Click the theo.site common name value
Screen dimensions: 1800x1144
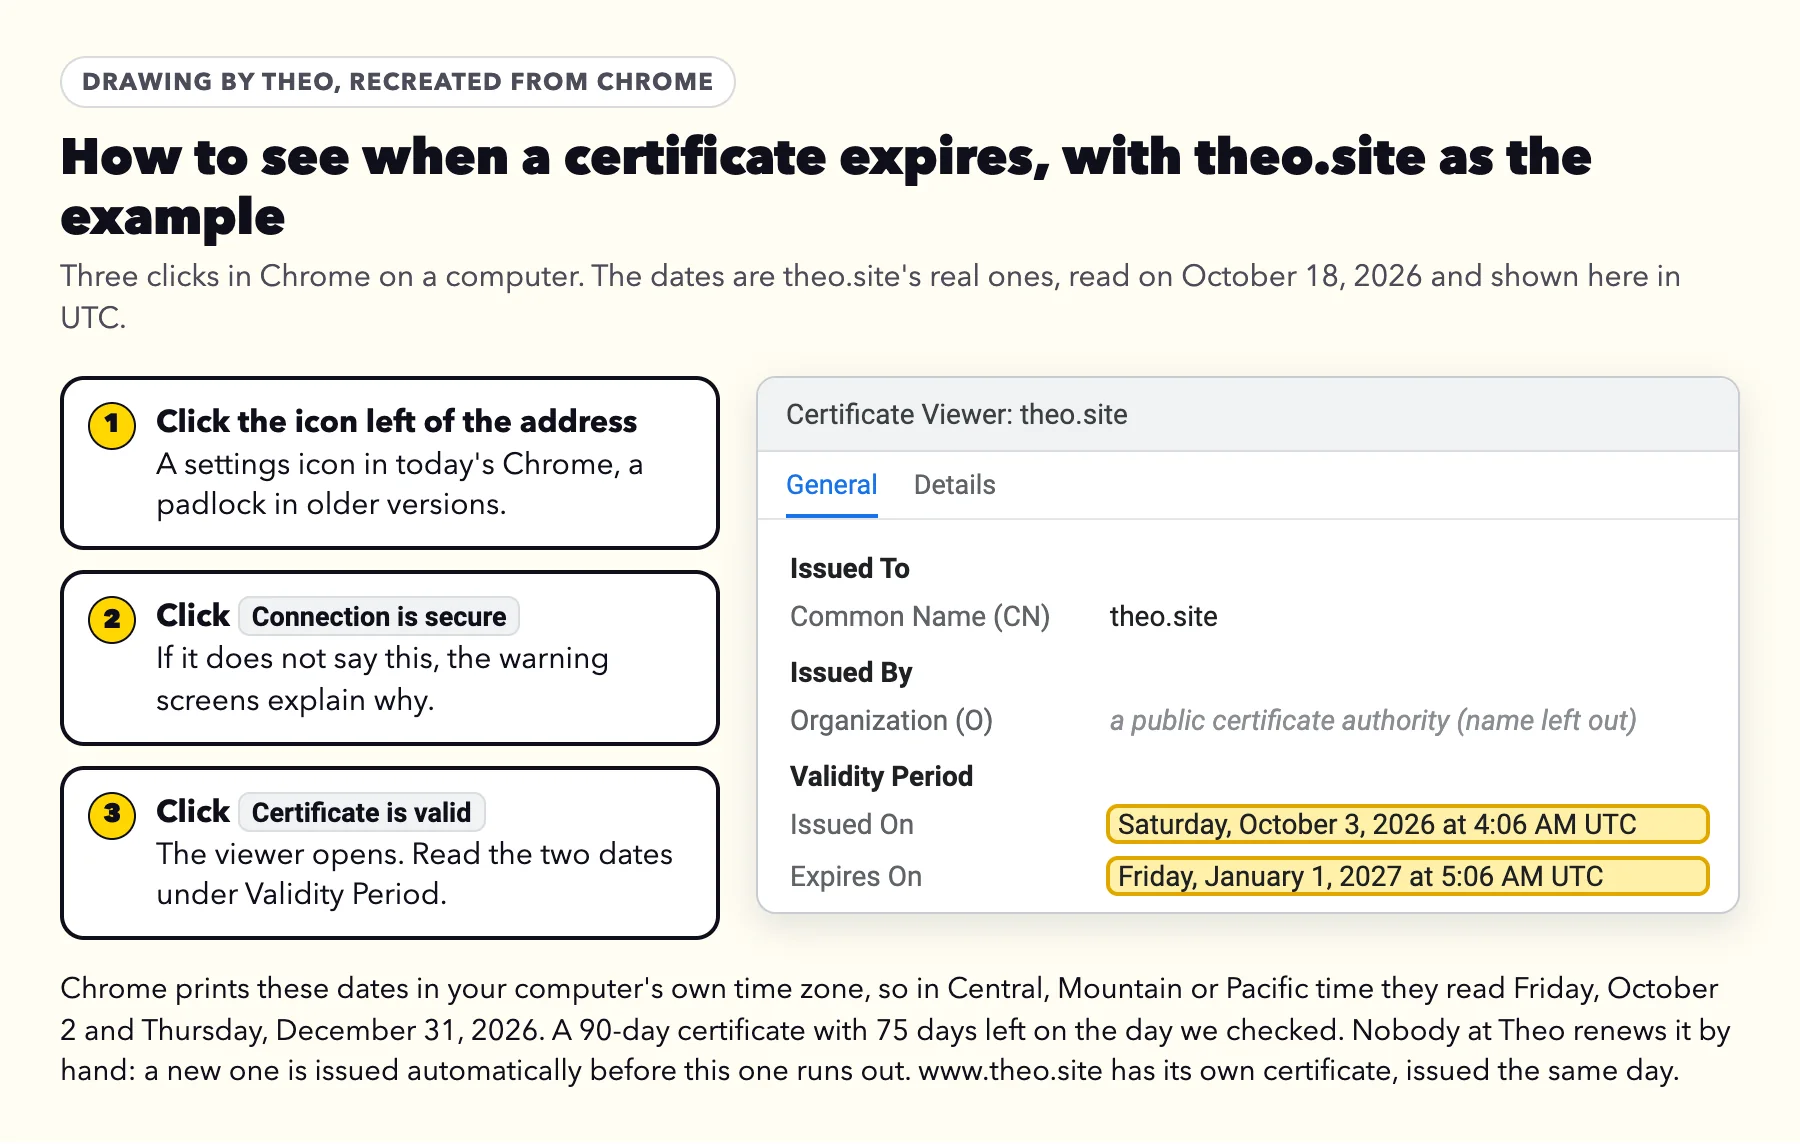tap(1163, 616)
